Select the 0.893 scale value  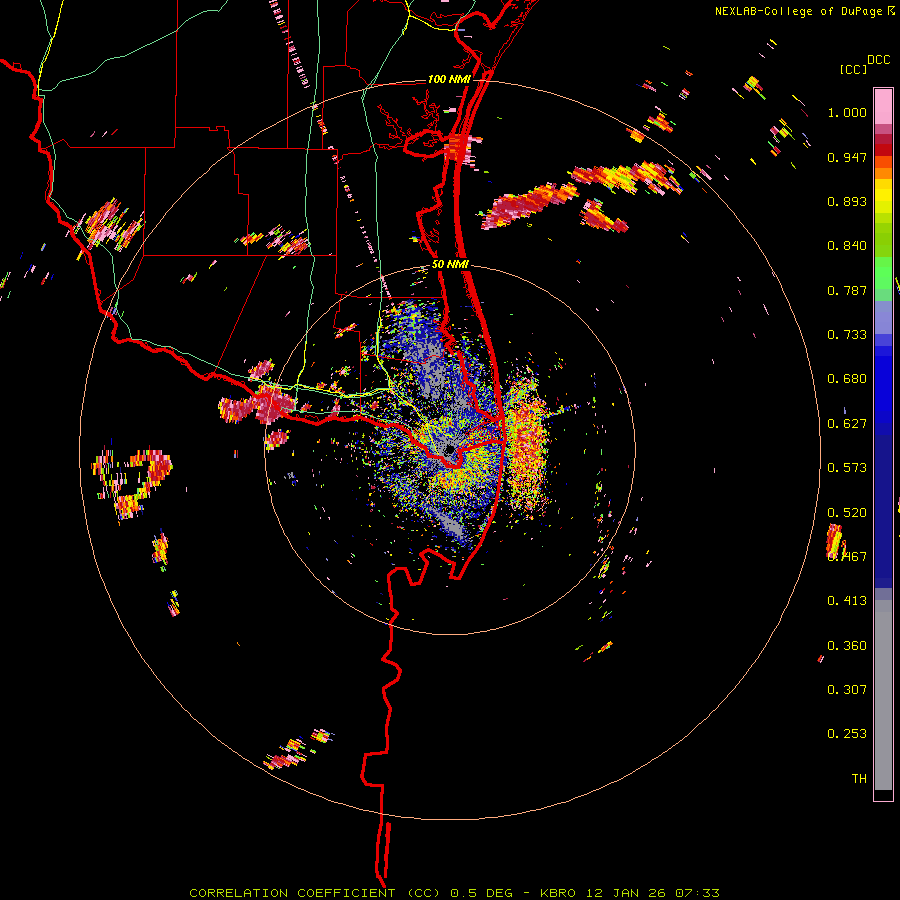847,201
